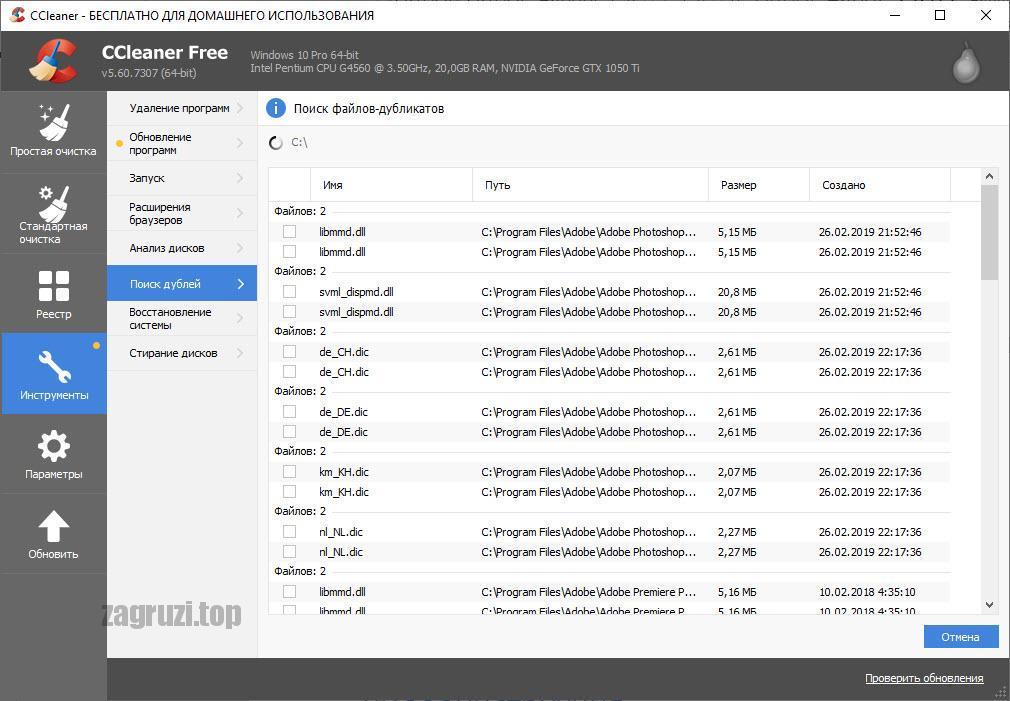Click the first km_KH.dic file name
This screenshot has width=1010, height=701.
click(344, 472)
